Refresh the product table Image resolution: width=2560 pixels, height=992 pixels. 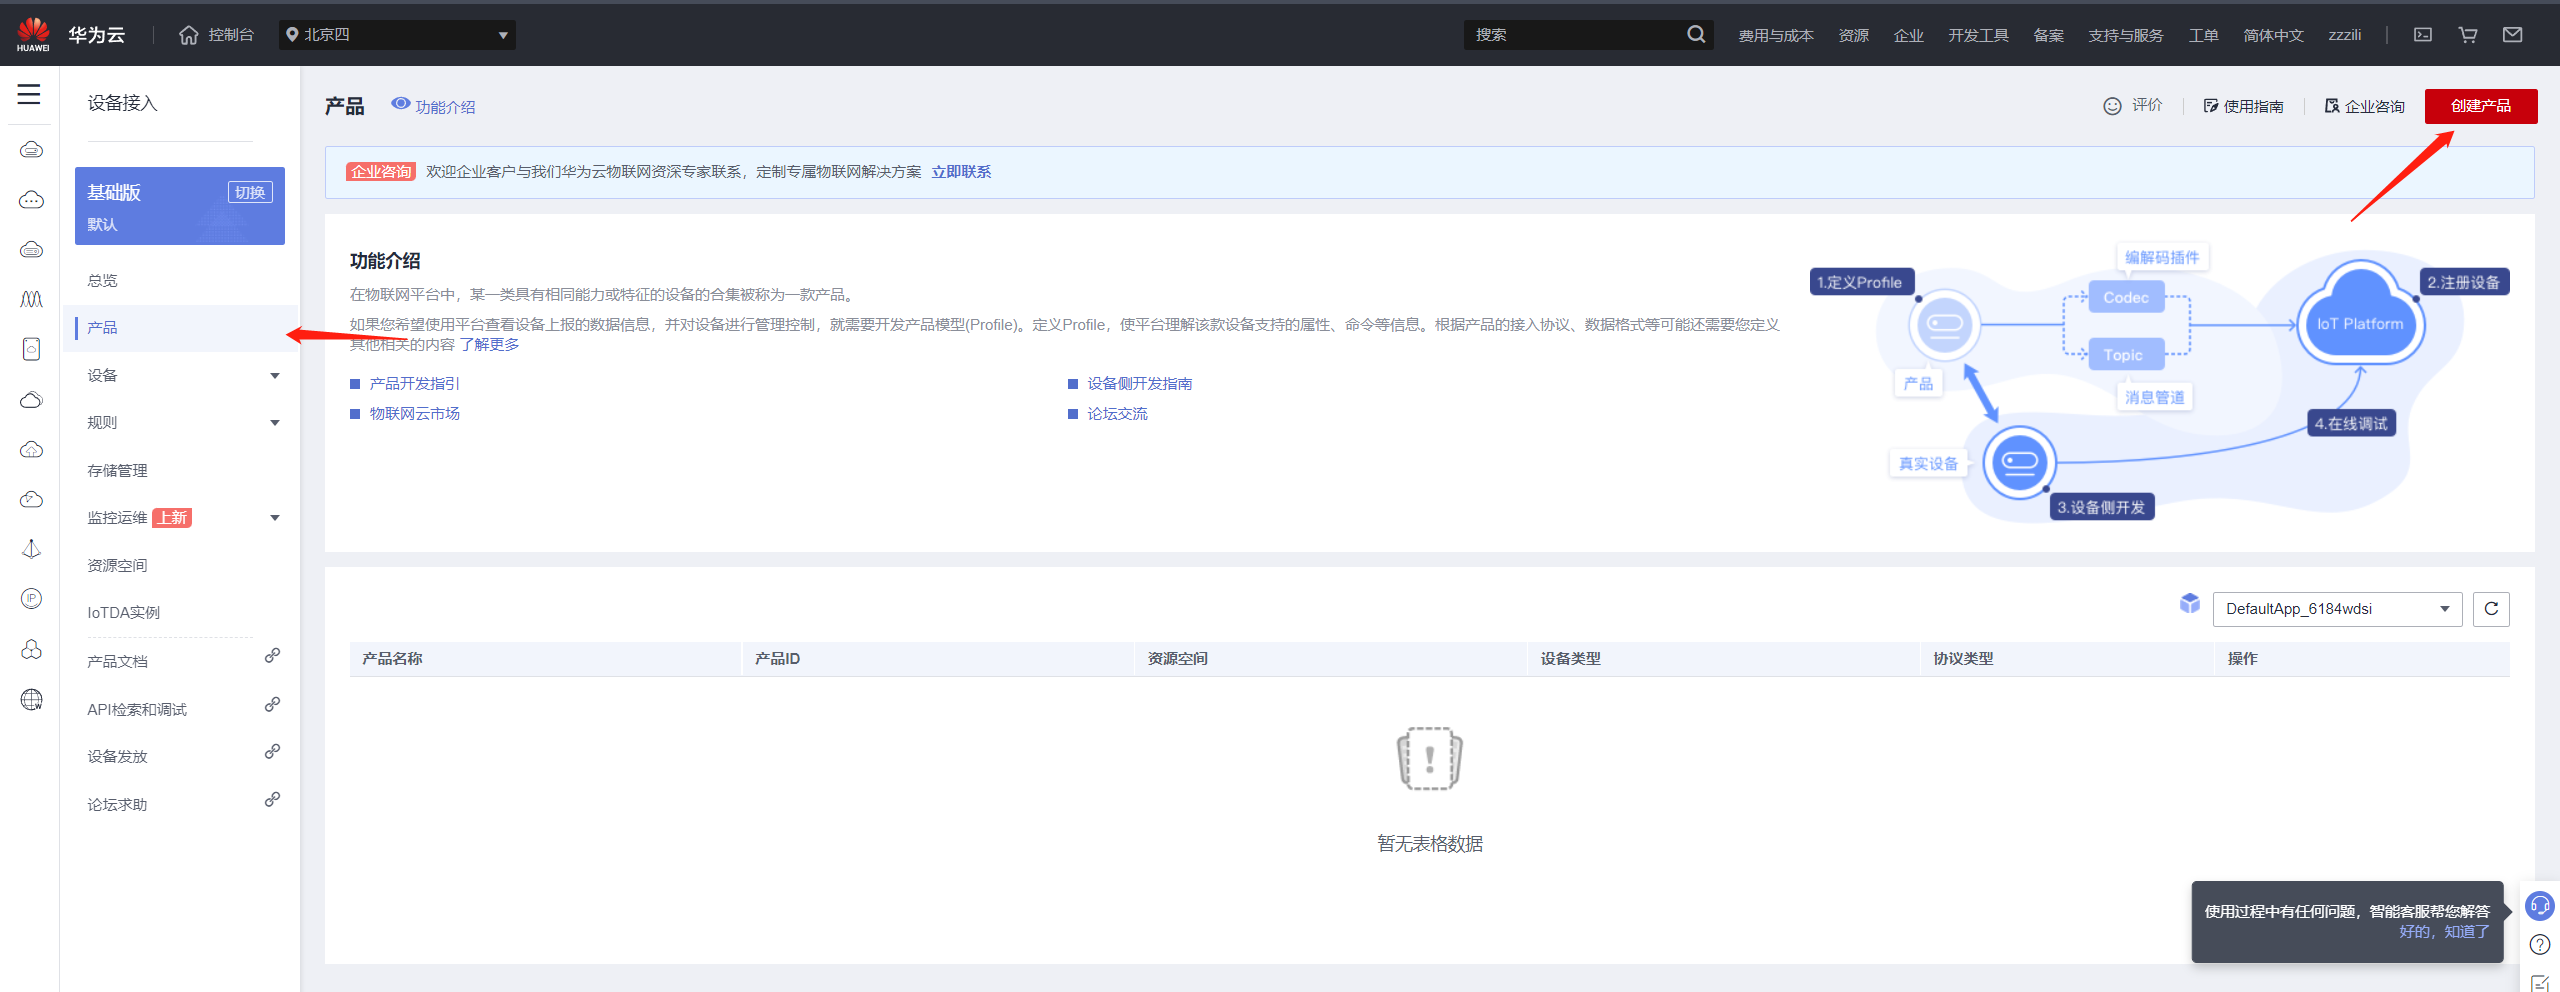coord(2491,609)
